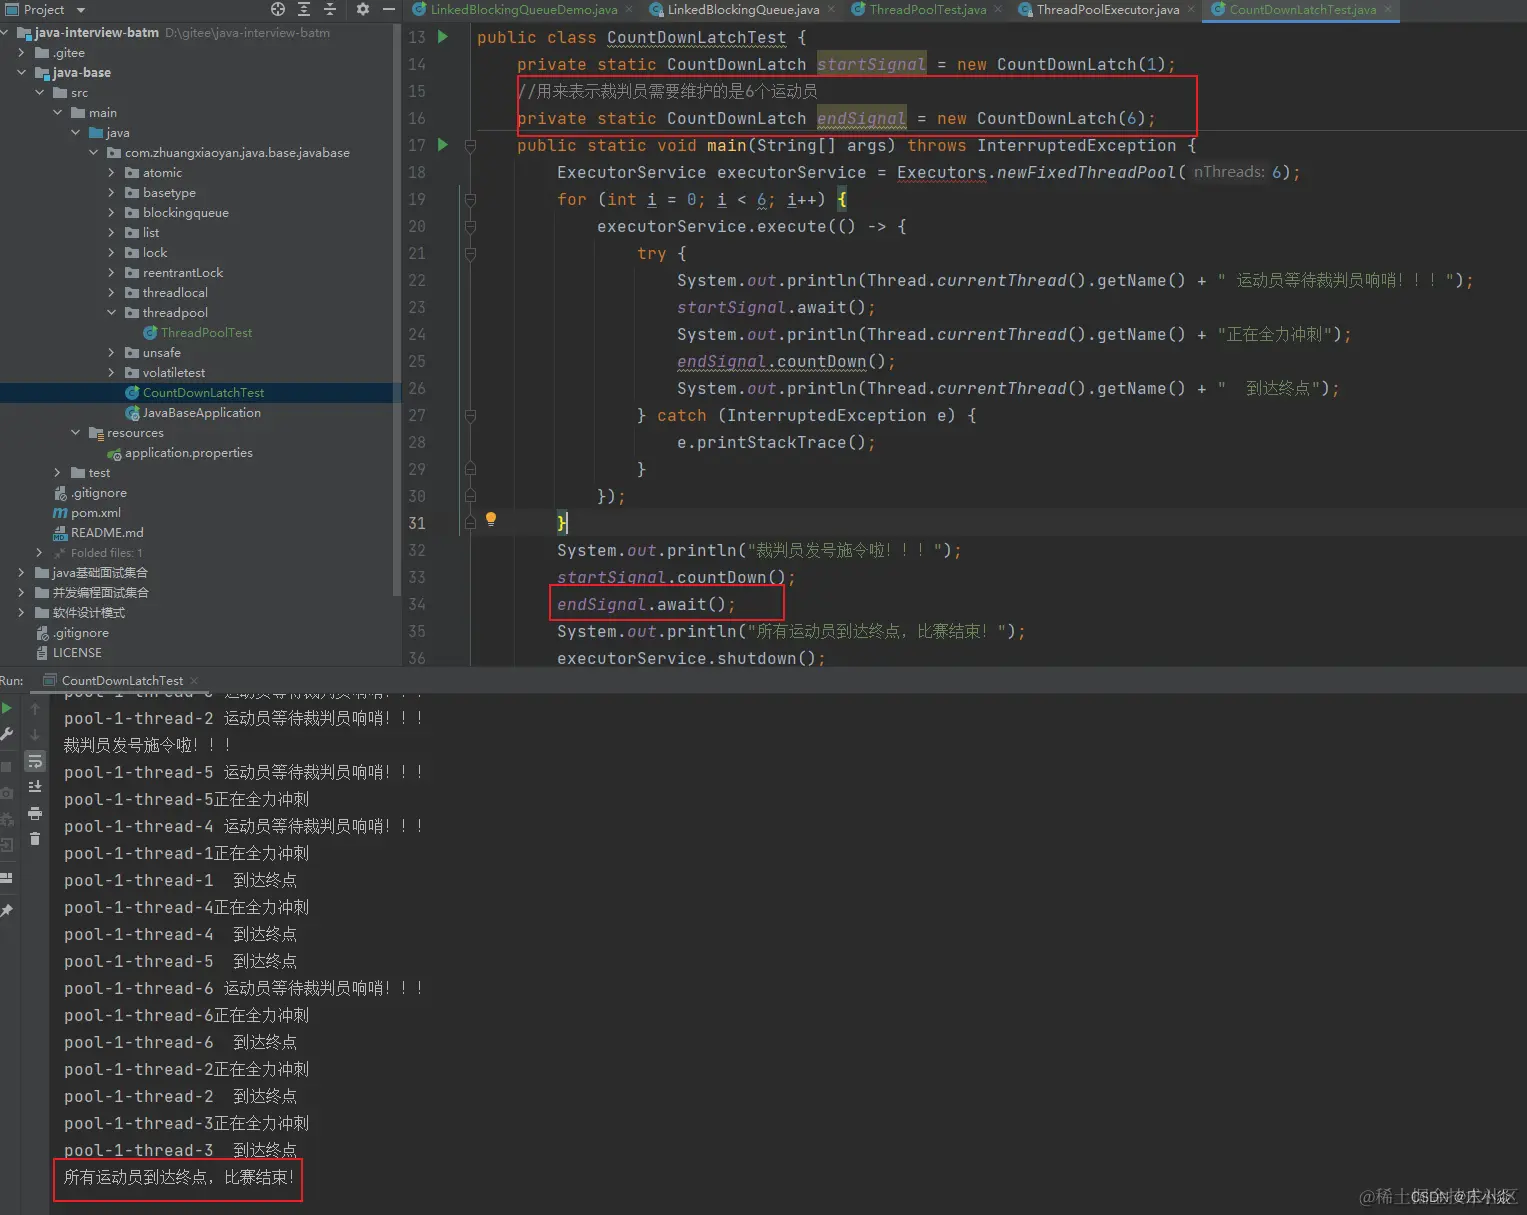The image size is (1527, 1215).
Task: Switch to ThreadPoolTest.java tab
Action: point(927,10)
